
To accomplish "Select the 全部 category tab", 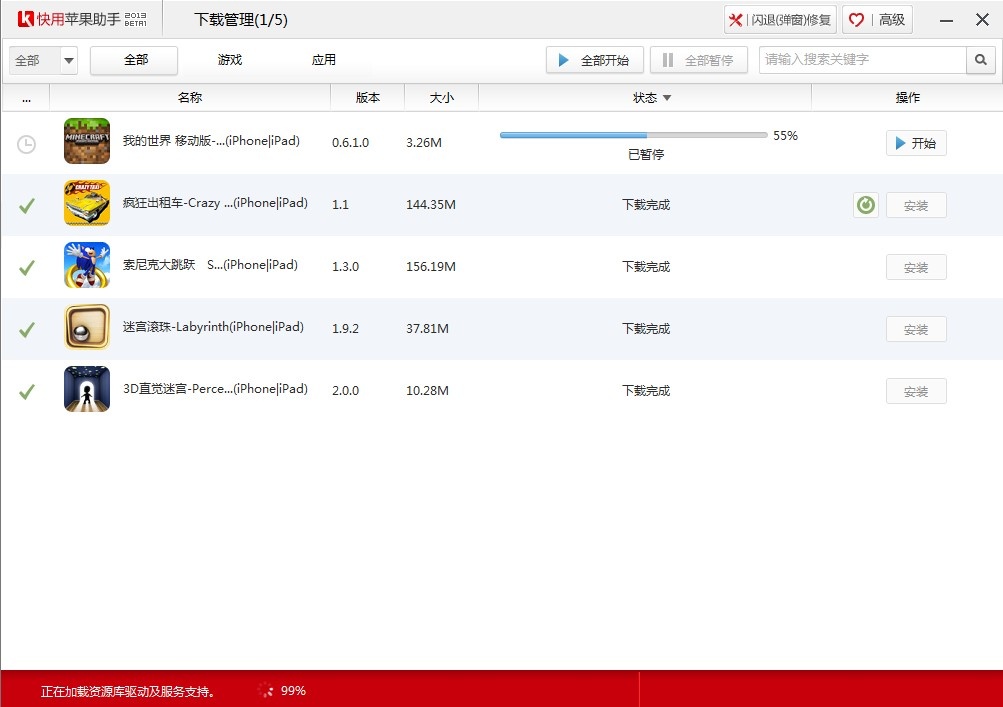I will point(134,60).
